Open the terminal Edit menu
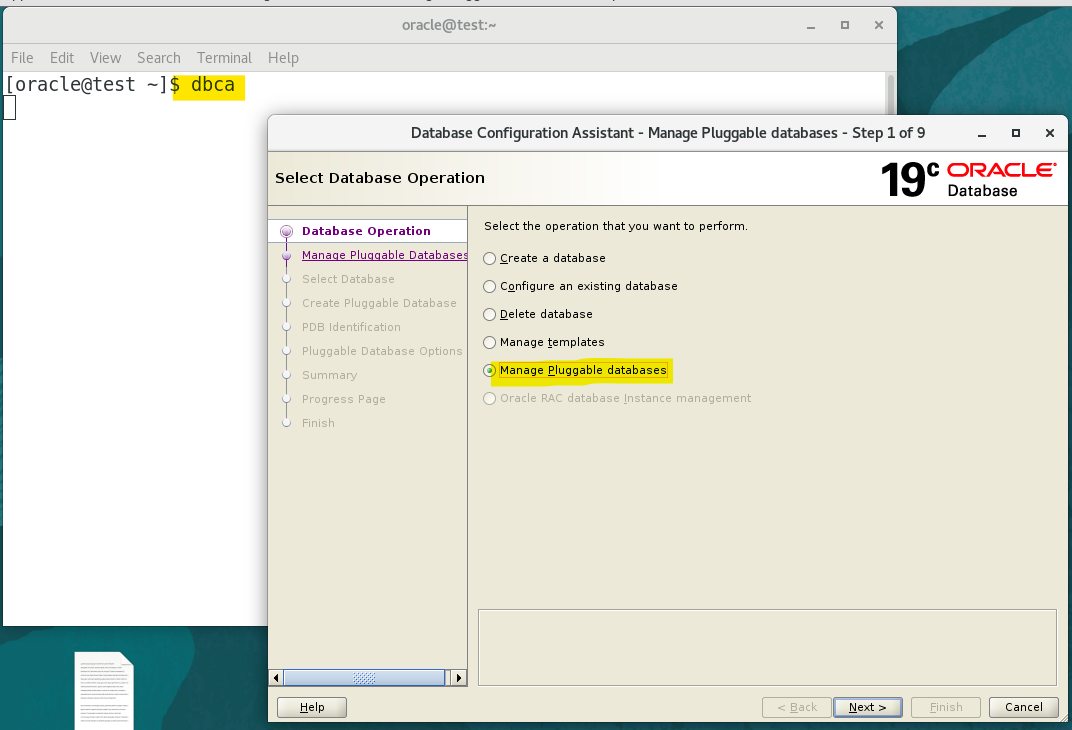 (62, 58)
